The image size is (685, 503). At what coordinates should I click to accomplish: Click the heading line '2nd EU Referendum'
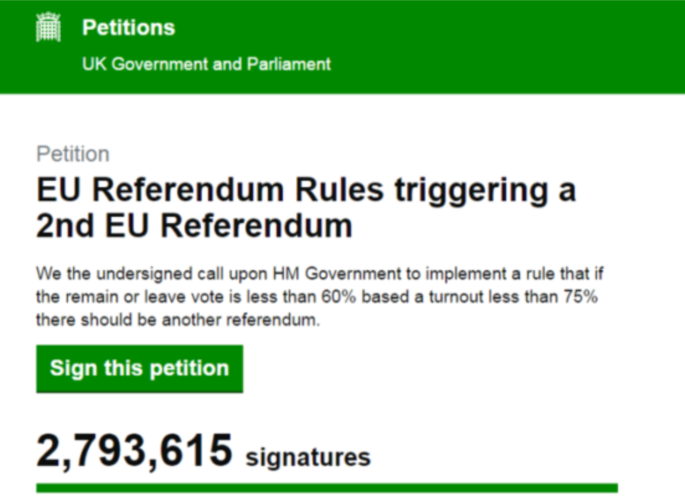[194, 227]
